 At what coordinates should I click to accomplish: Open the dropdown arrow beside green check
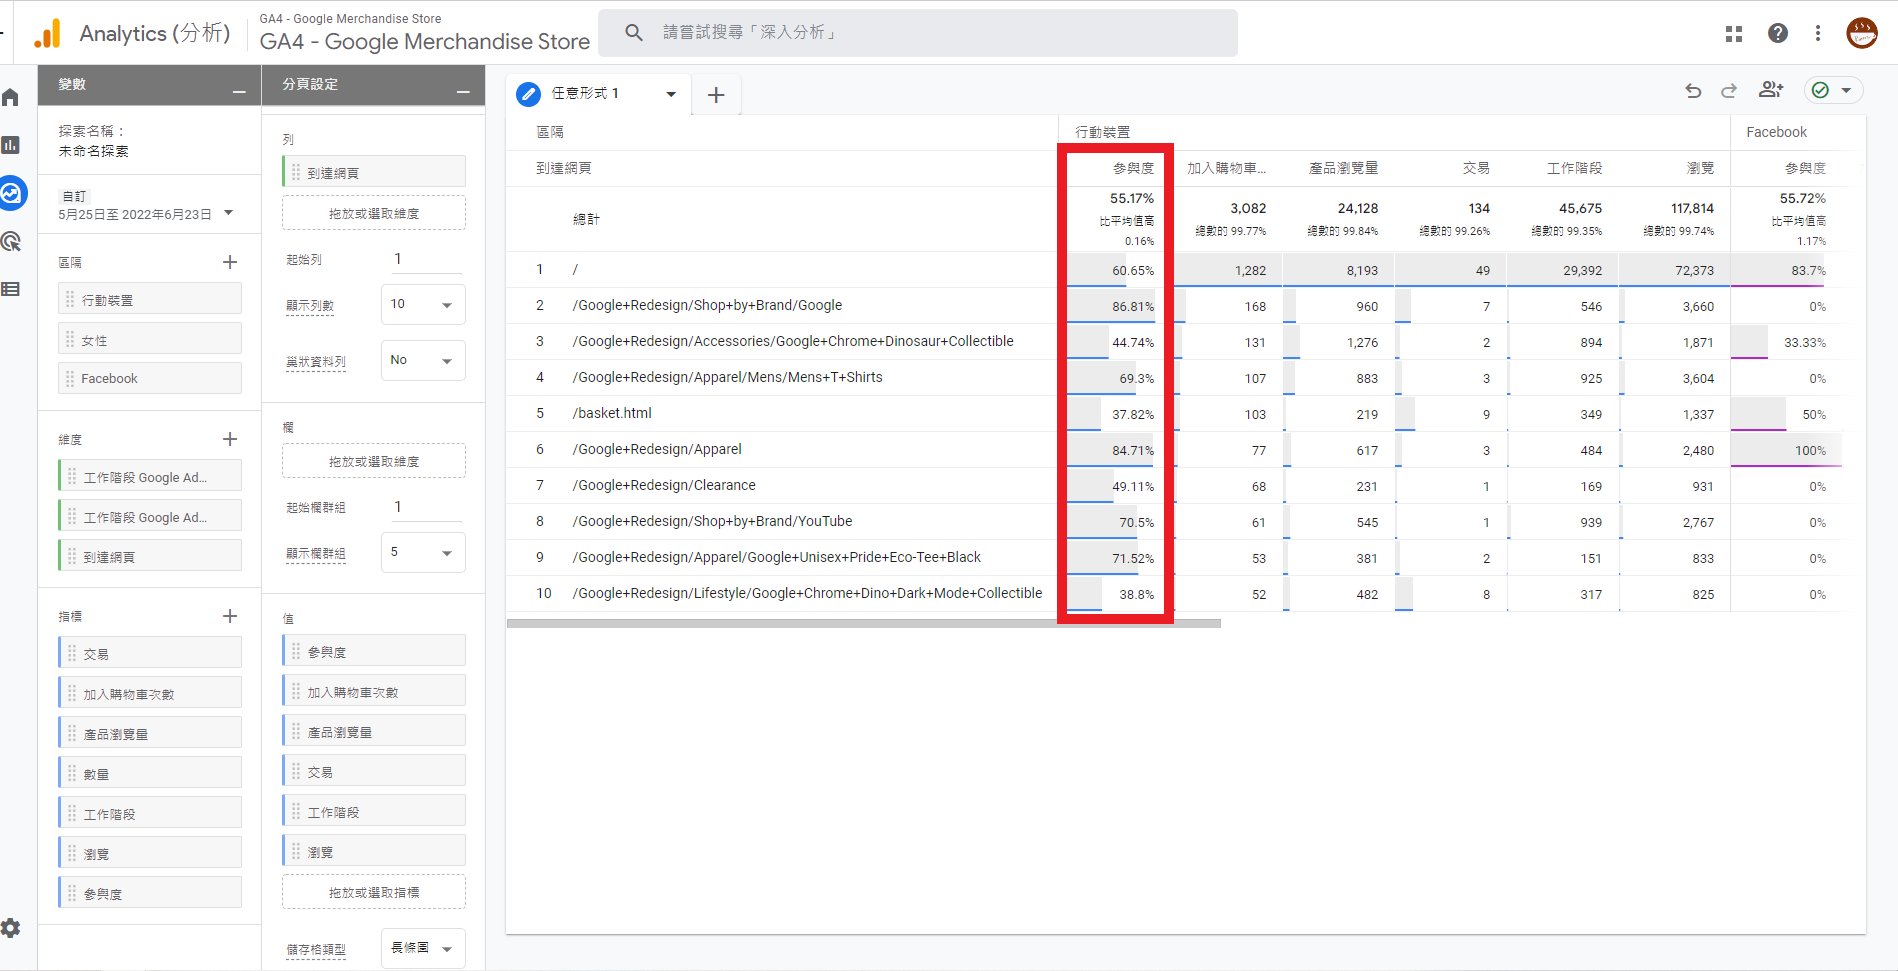click(x=1846, y=90)
